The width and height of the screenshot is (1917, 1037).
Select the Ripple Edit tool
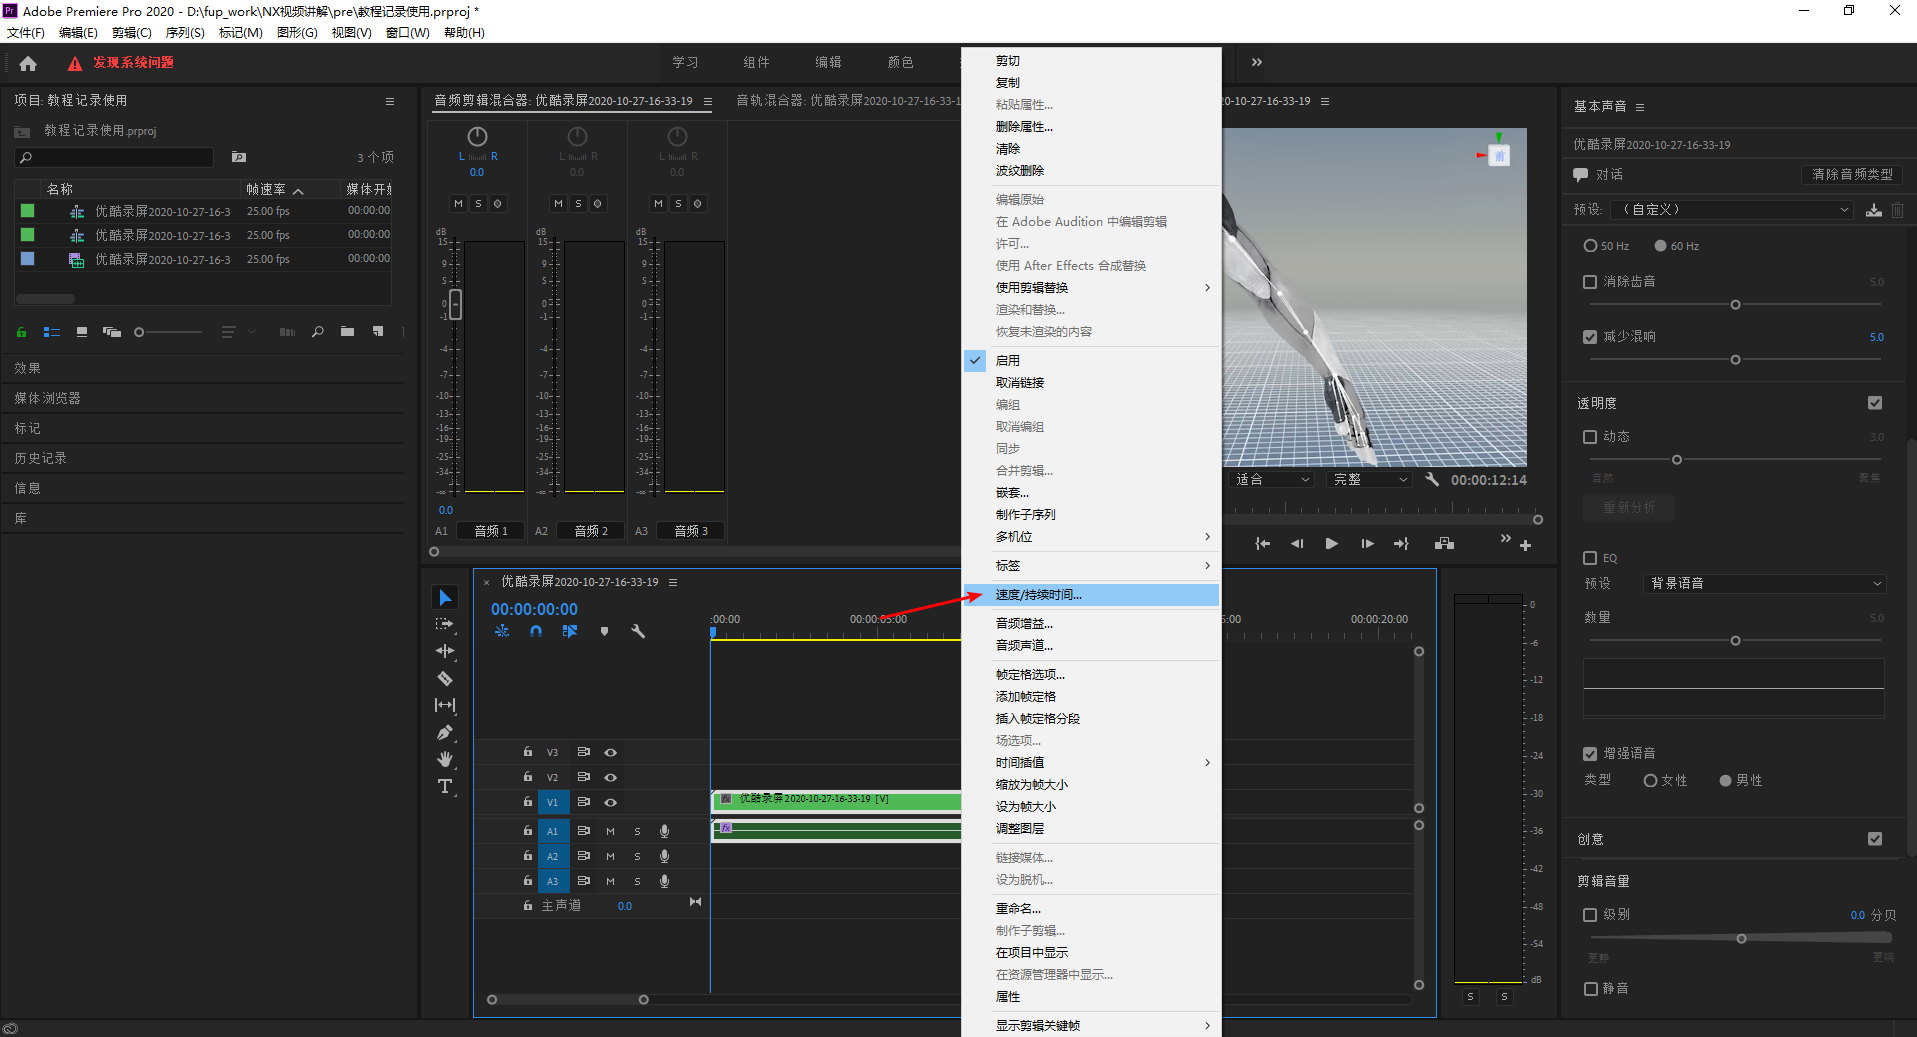(445, 651)
